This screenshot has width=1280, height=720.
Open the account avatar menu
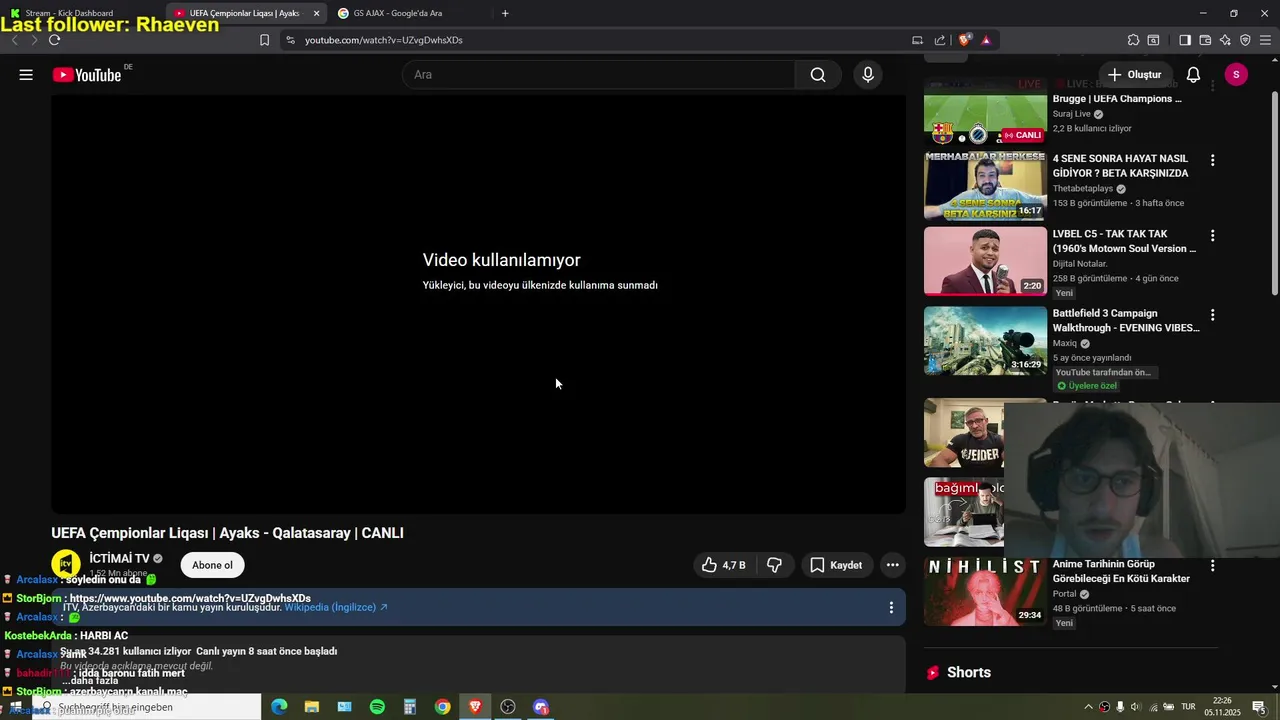coord(1236,75)
